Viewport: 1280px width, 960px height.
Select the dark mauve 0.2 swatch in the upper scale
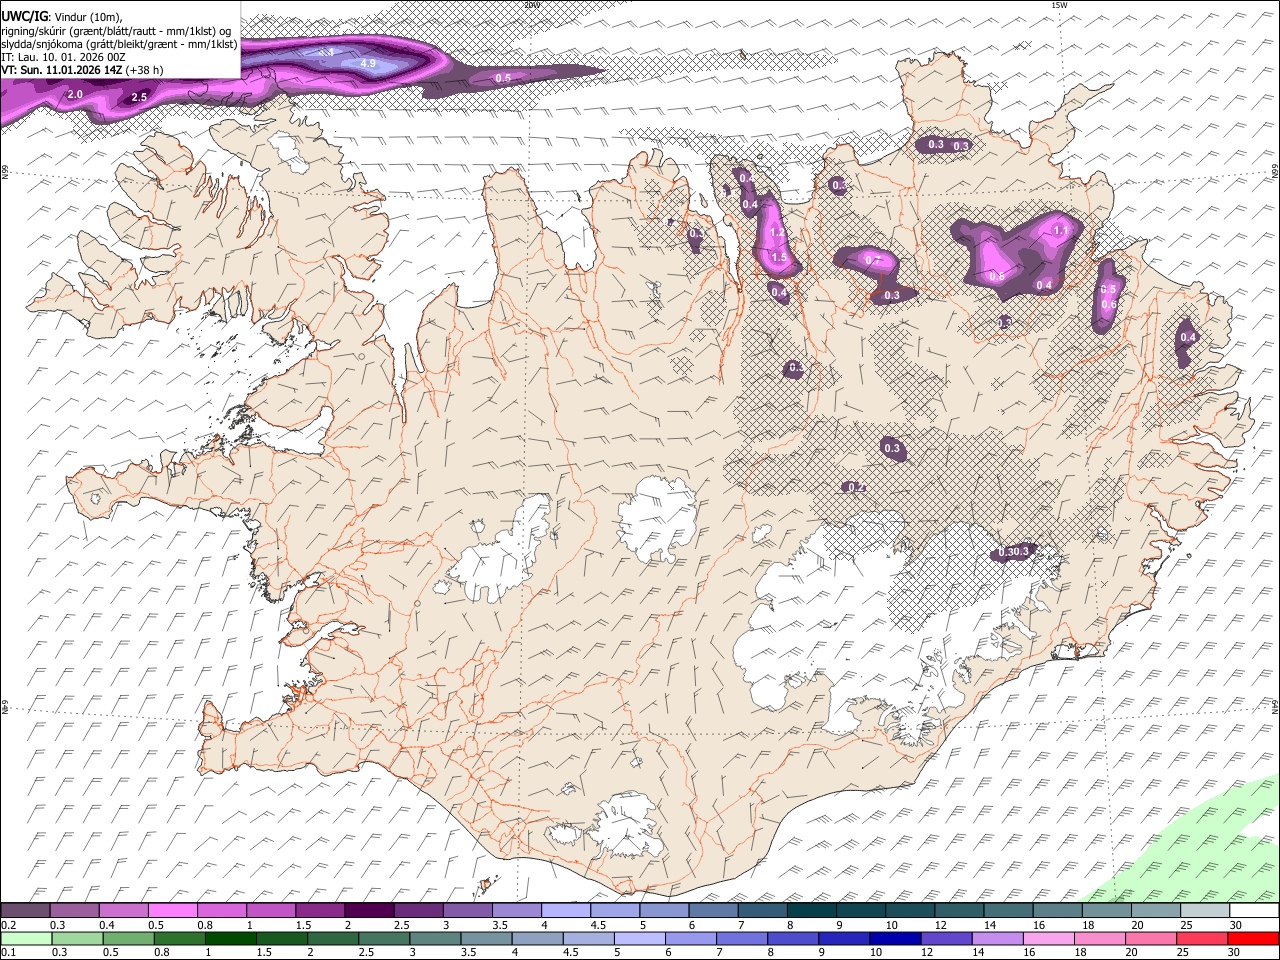pyautogui.click(x=25, y=911)
